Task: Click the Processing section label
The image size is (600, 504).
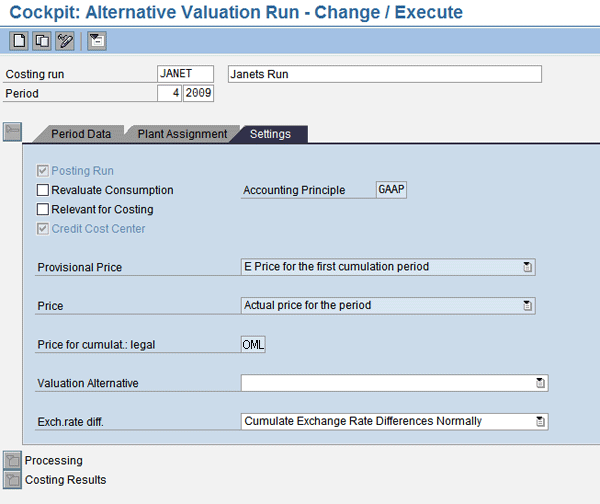Action: click(54, 460)
